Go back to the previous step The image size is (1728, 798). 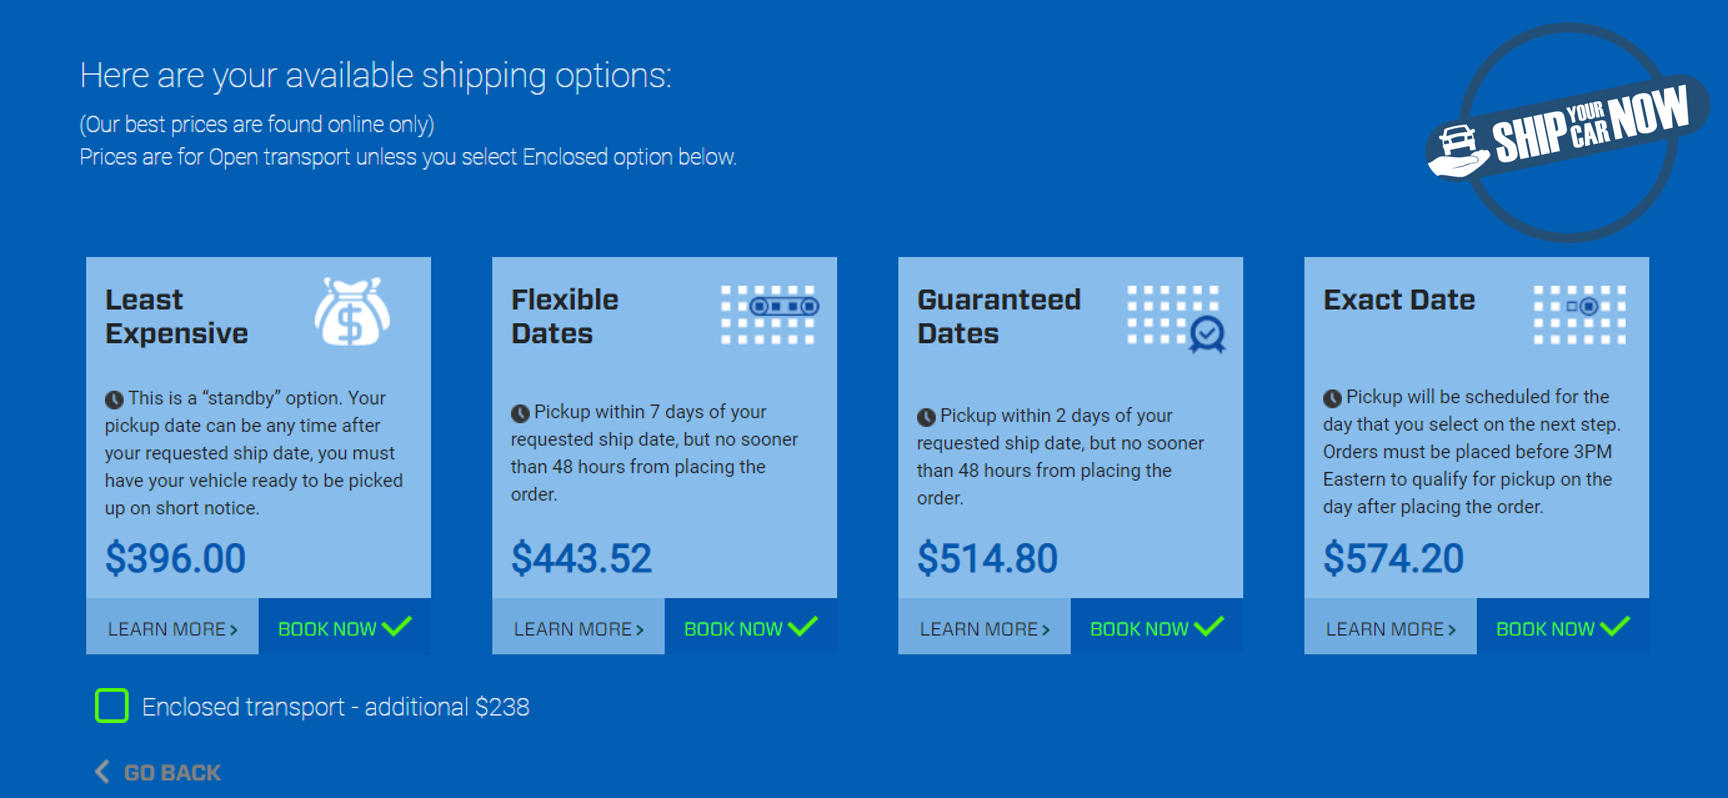(158, 772)
